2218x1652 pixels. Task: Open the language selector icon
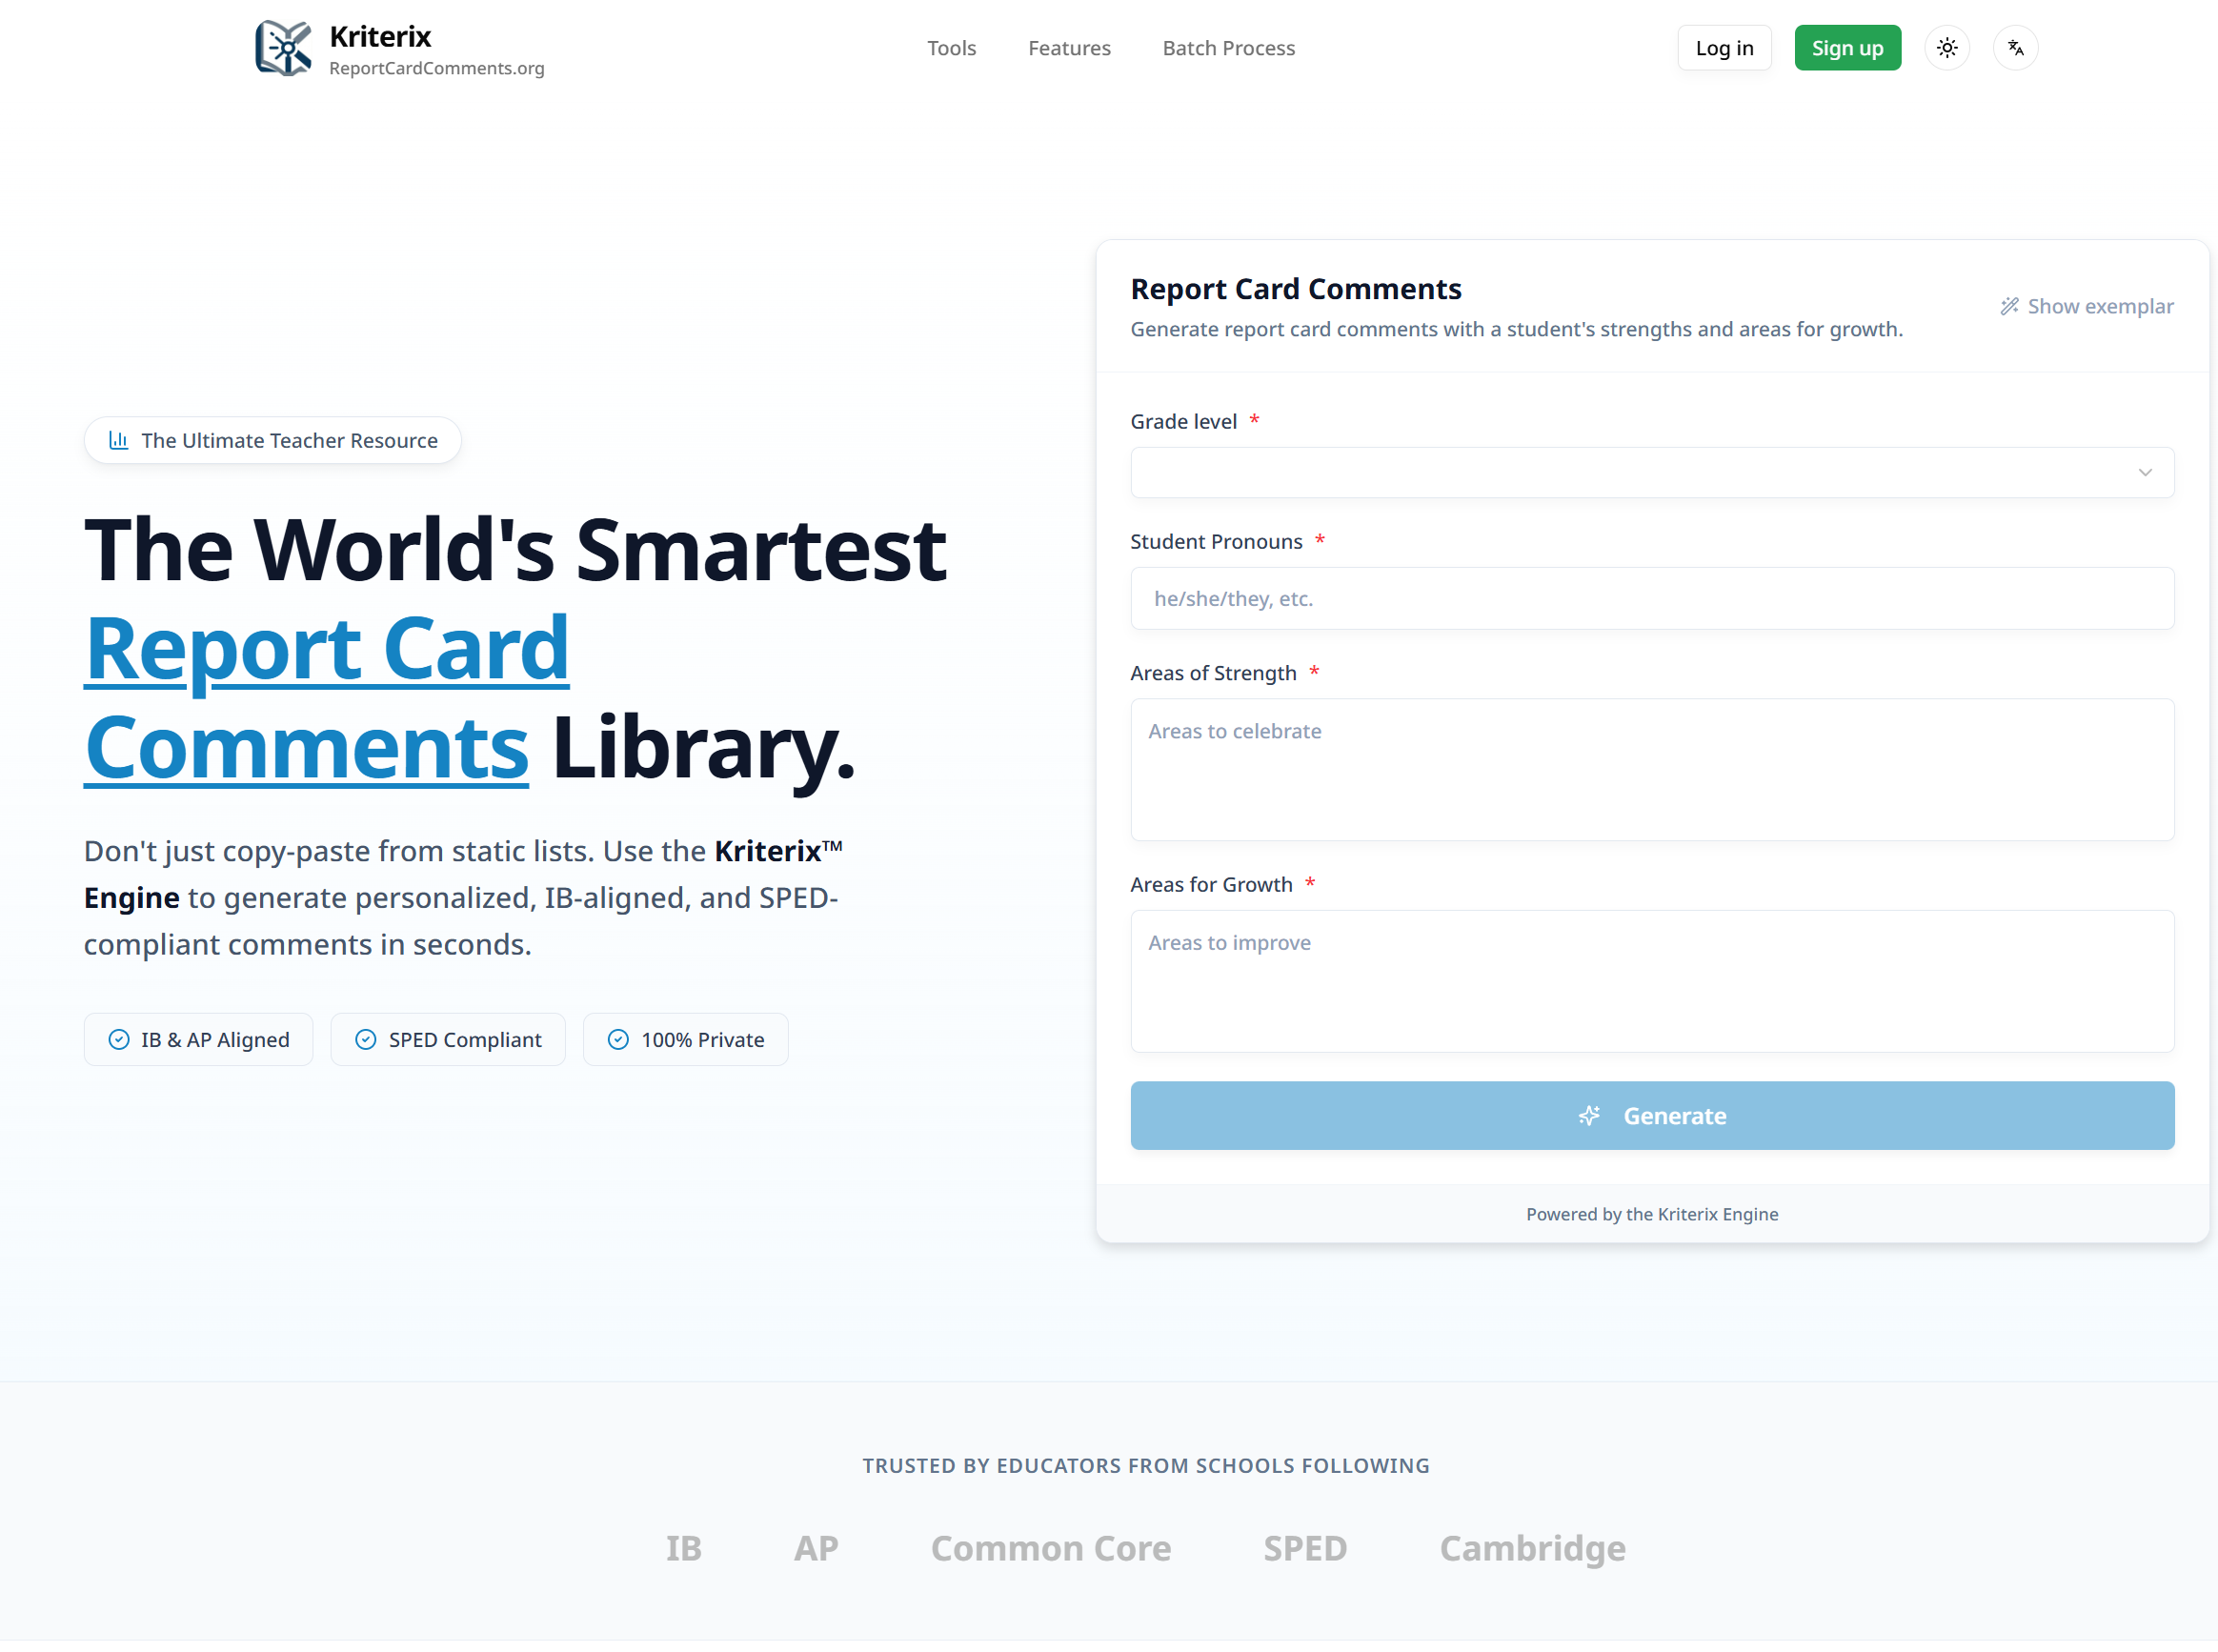2015,47
